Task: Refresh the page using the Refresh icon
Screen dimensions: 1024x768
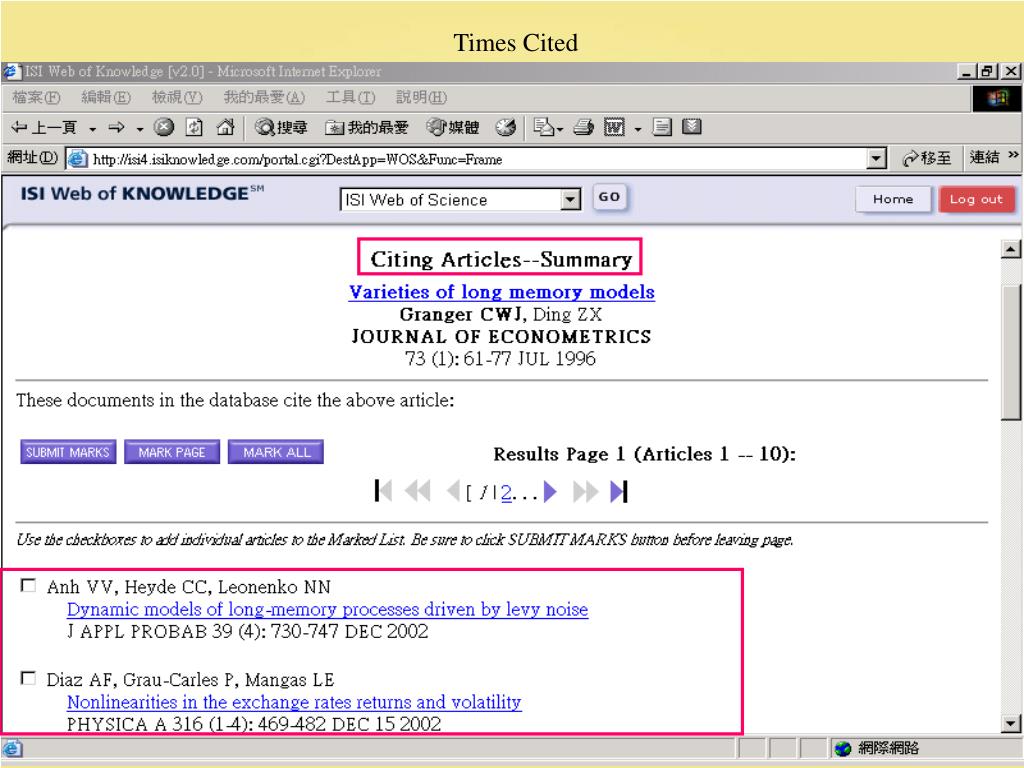Action: pyautogui.click(x=194, y=127)
